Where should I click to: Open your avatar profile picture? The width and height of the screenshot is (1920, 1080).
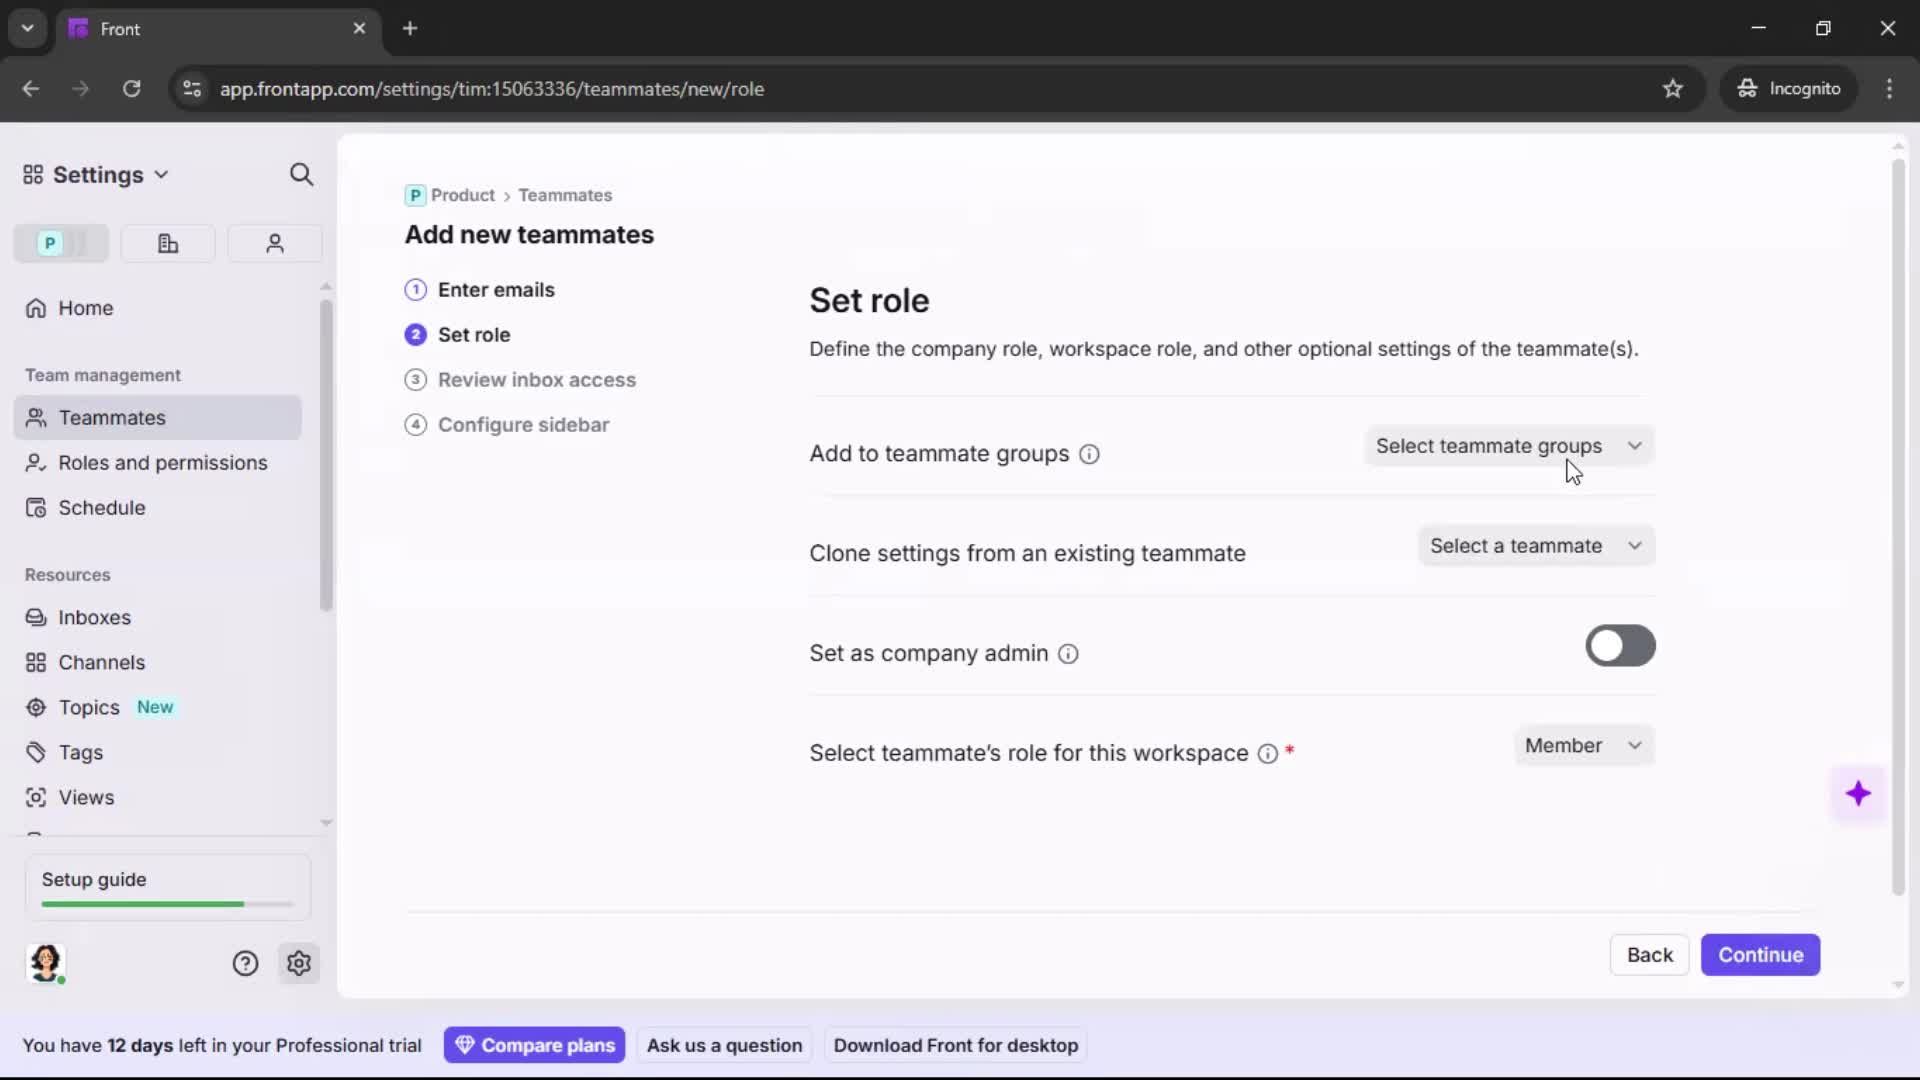[46, 963]
